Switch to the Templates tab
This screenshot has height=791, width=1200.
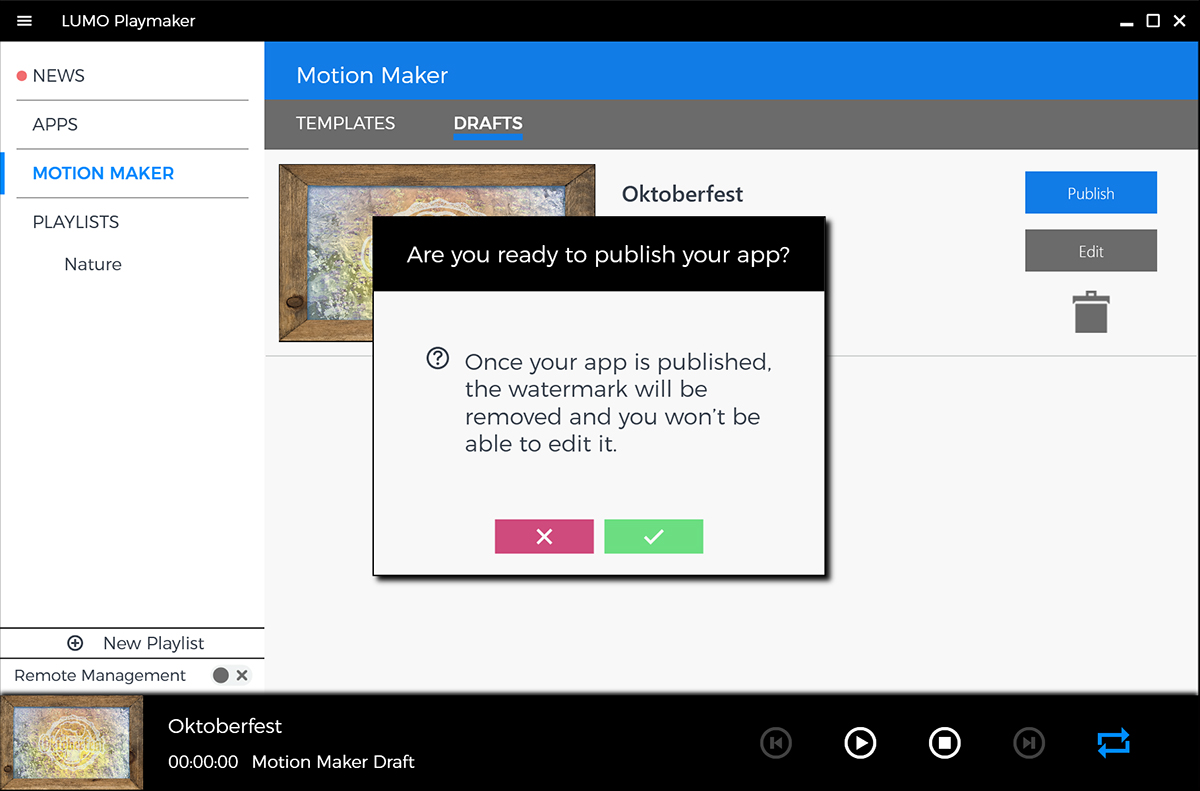pyautogui.click(x=345, y=123)
